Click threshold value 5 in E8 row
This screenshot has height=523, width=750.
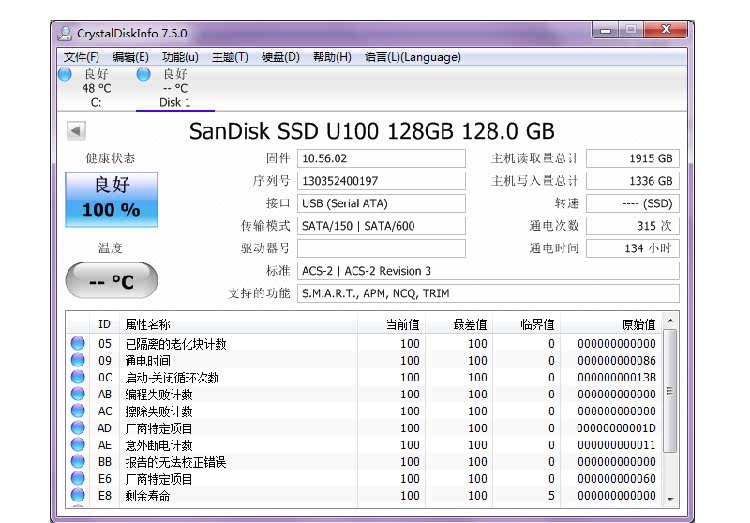coord(551,496)
